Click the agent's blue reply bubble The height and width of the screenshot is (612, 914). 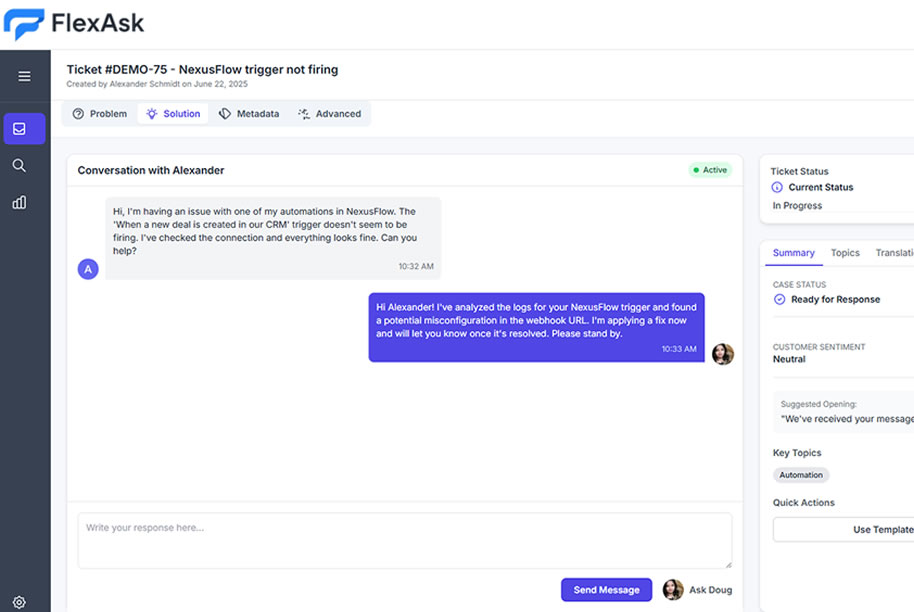click(536, 327)
